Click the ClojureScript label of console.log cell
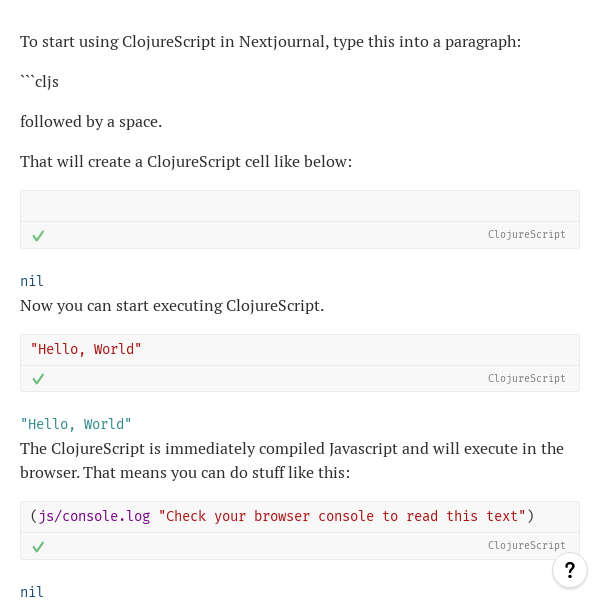This screenshot has width=600, height=600. [526, 545]
